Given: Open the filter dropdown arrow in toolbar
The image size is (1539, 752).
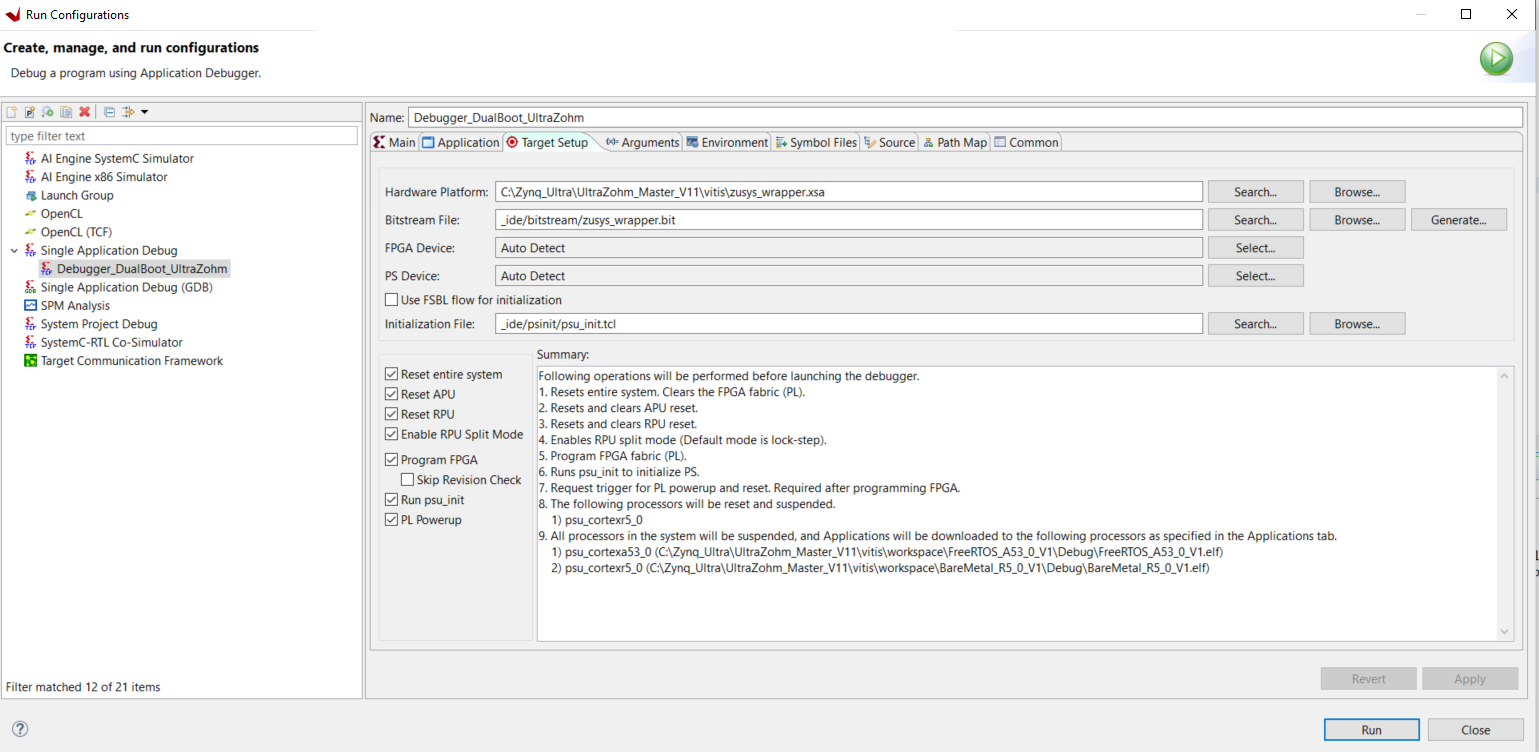Looking at the screenshot, I should point(145,112).
